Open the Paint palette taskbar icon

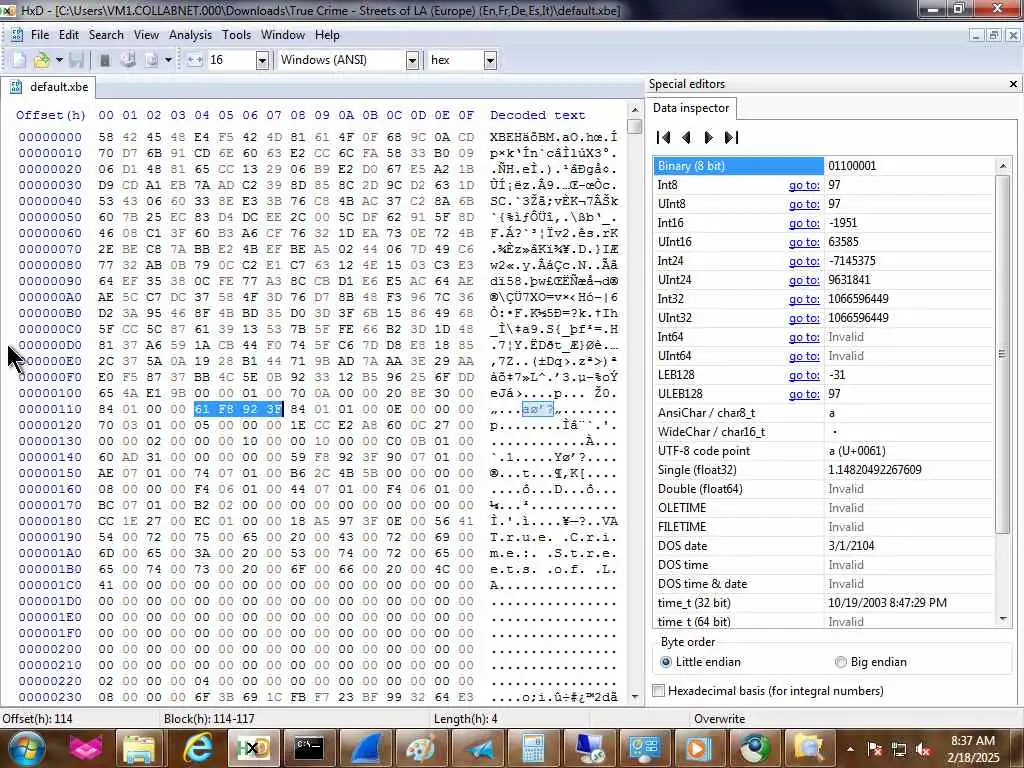[421, 748]
